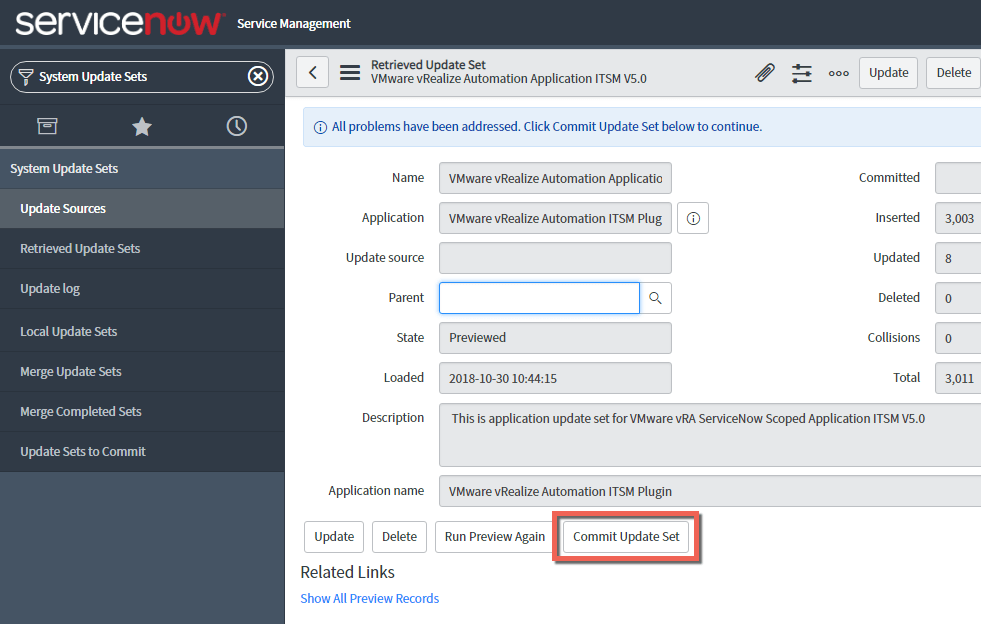Open the more options ellipsis icon
Viewport: 981px width, 624px height.
coord(839,73)
